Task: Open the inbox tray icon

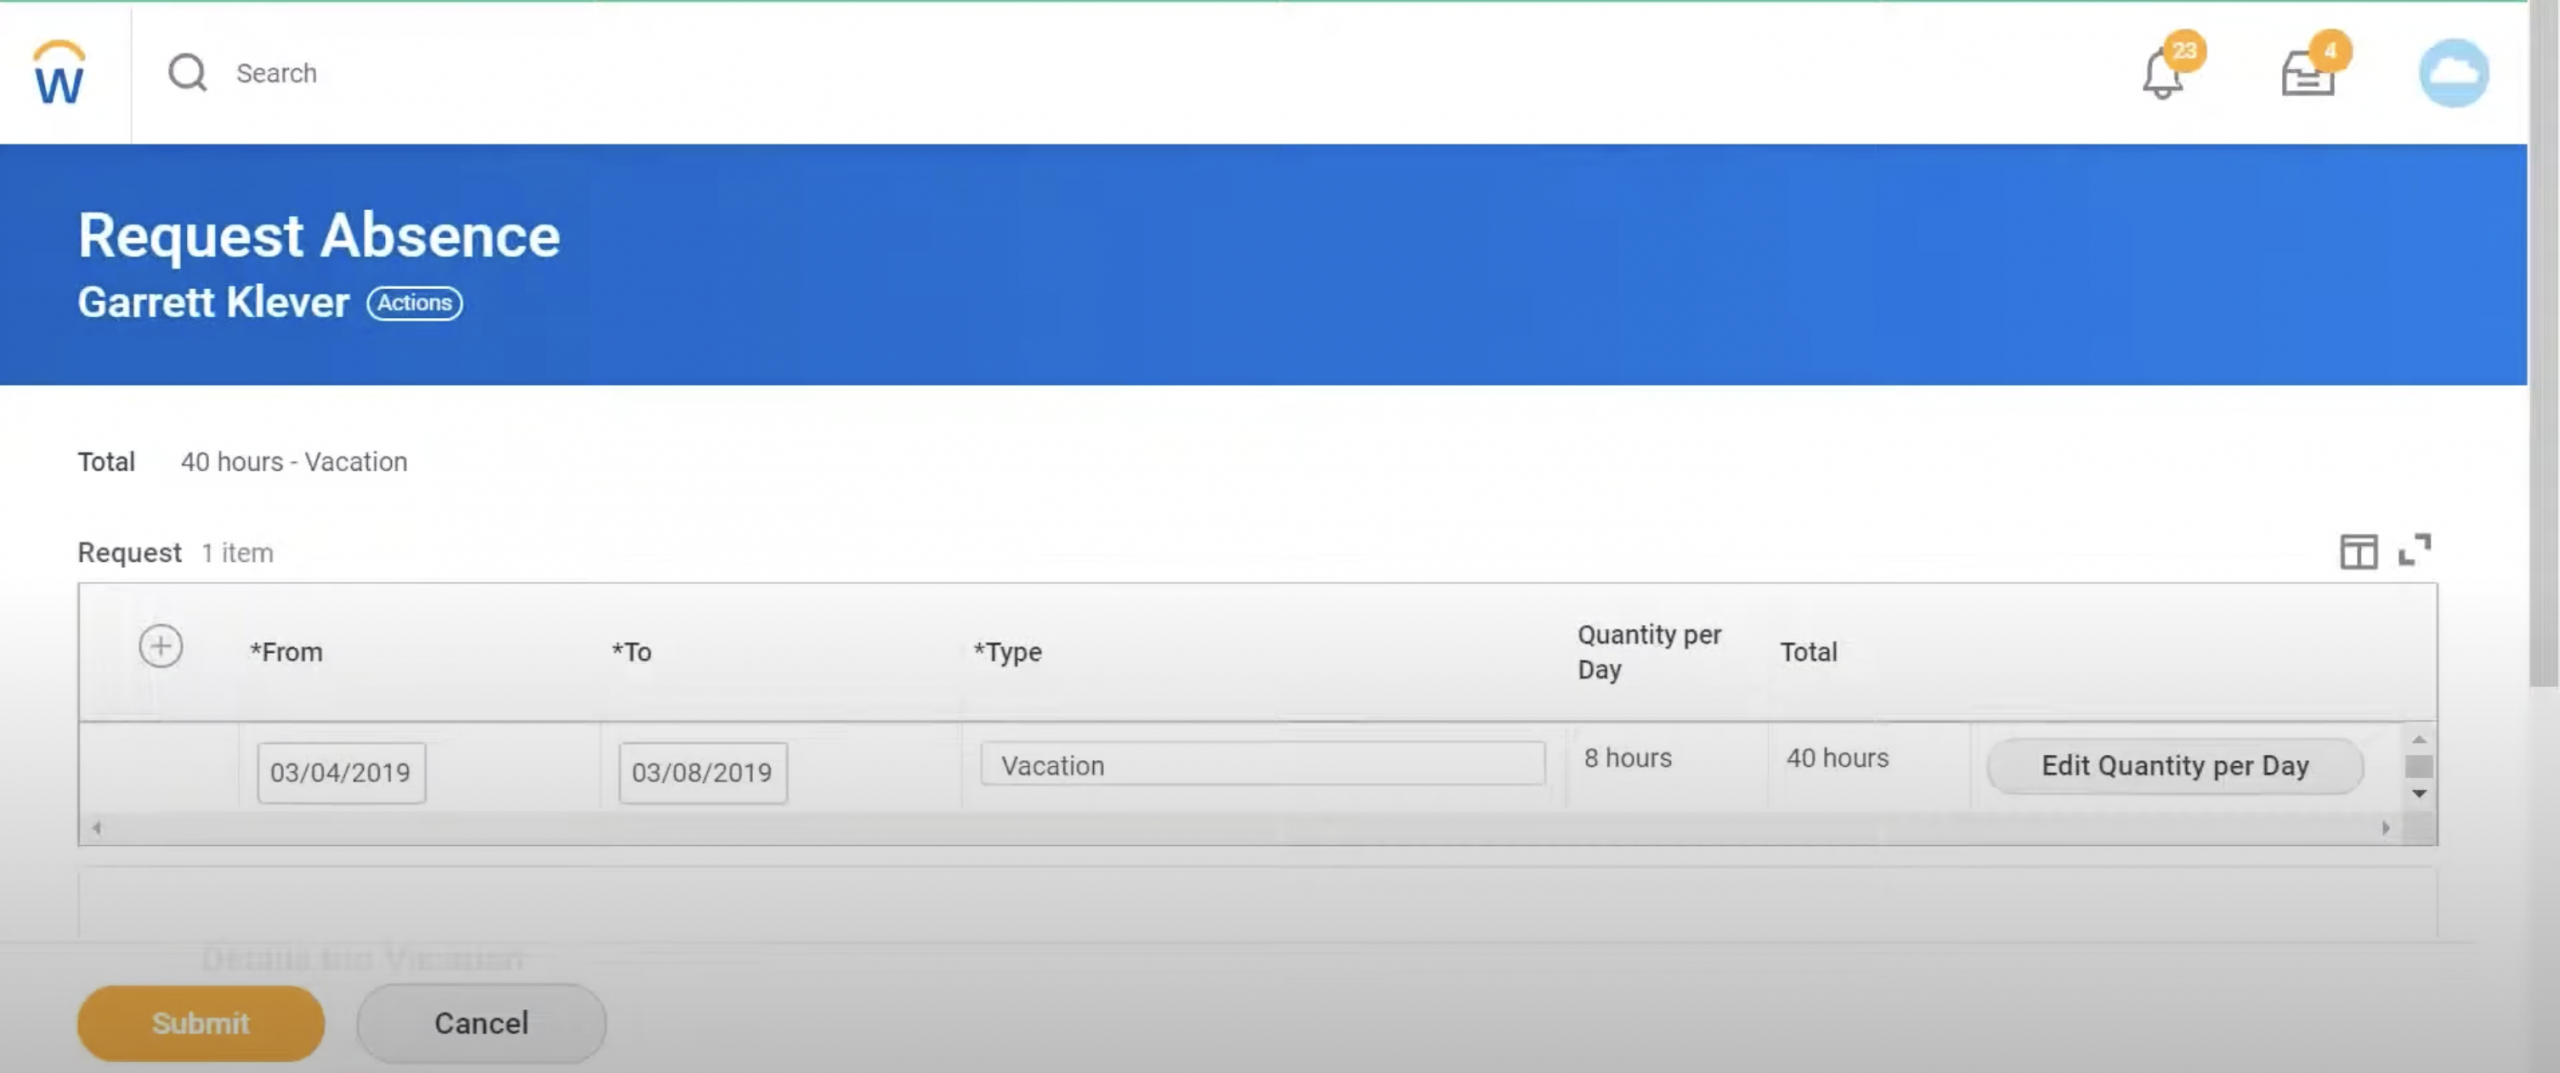Action: pyautogui.click(x=2307, y=74)
